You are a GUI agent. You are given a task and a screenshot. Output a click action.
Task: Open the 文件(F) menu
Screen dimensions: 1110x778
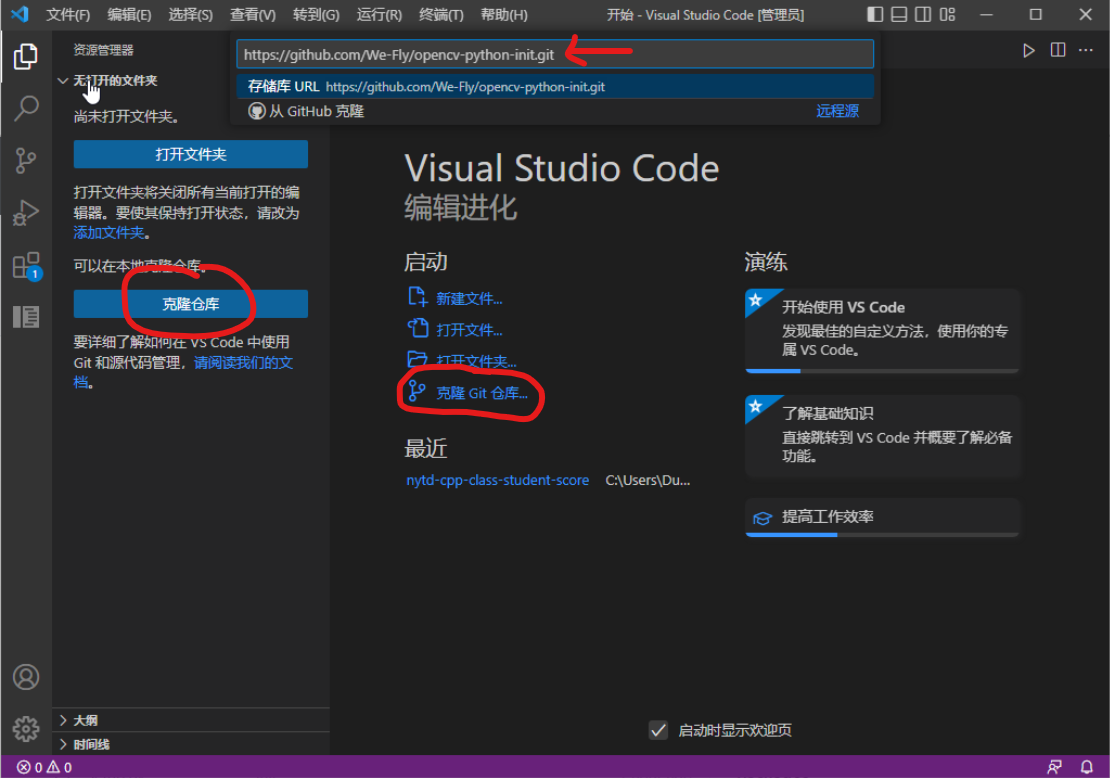(x=68, y=15)
